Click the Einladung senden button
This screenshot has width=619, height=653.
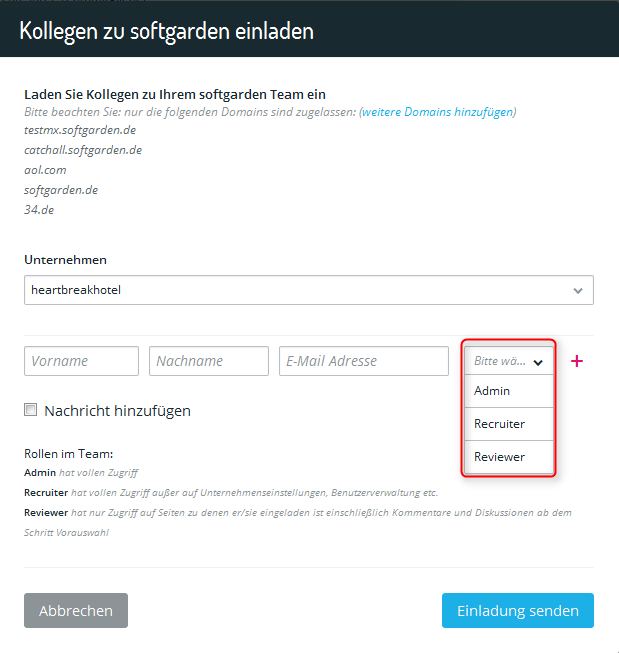pyautogui.click(x=518, y=611)
